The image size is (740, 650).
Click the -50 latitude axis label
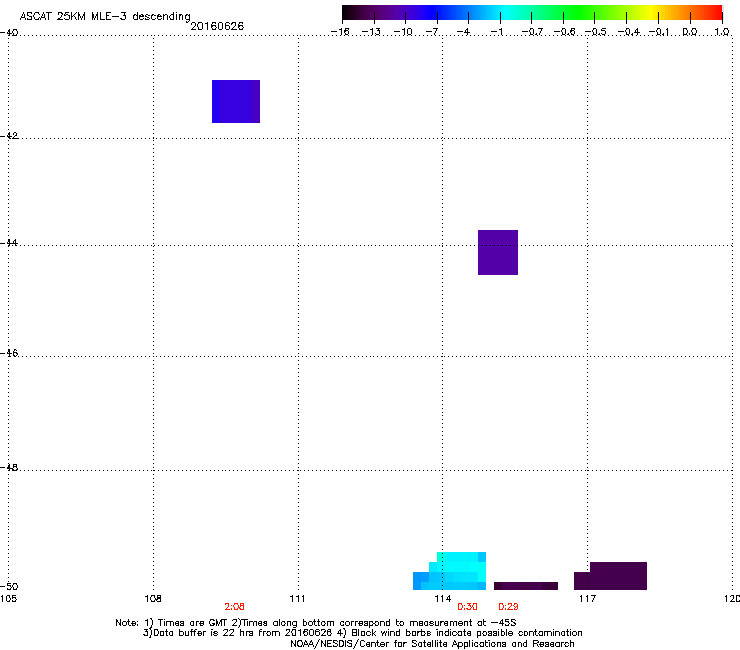(x=9, y=586)
